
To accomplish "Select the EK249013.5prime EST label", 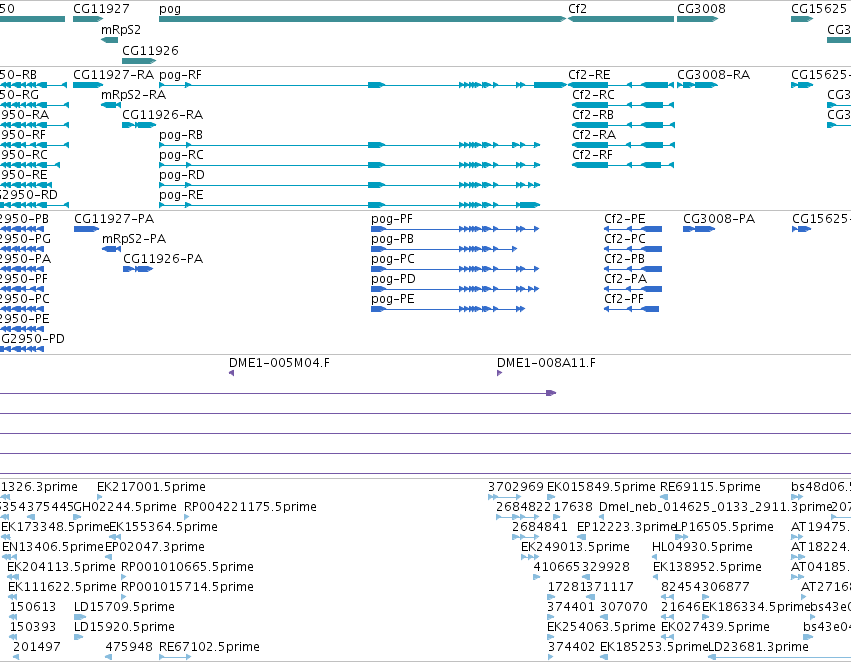I will coord(575,547).
